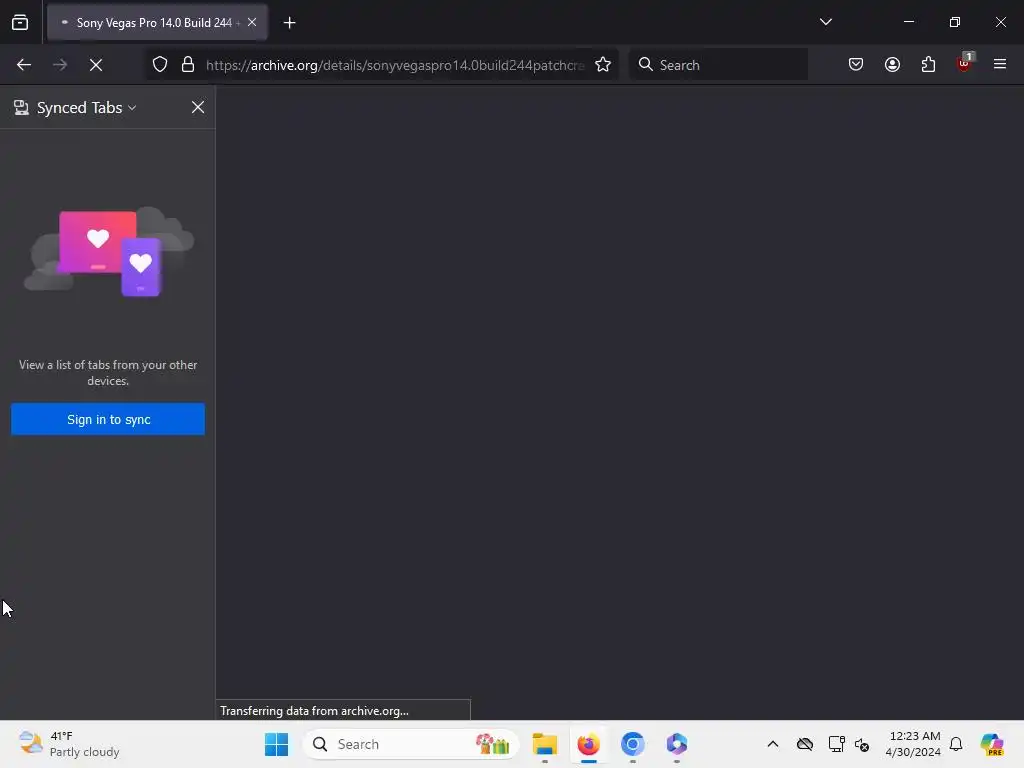Click the Windows taskbar Search box
This screenshot has height=768, width=1024.
click(x=411, y=744)
